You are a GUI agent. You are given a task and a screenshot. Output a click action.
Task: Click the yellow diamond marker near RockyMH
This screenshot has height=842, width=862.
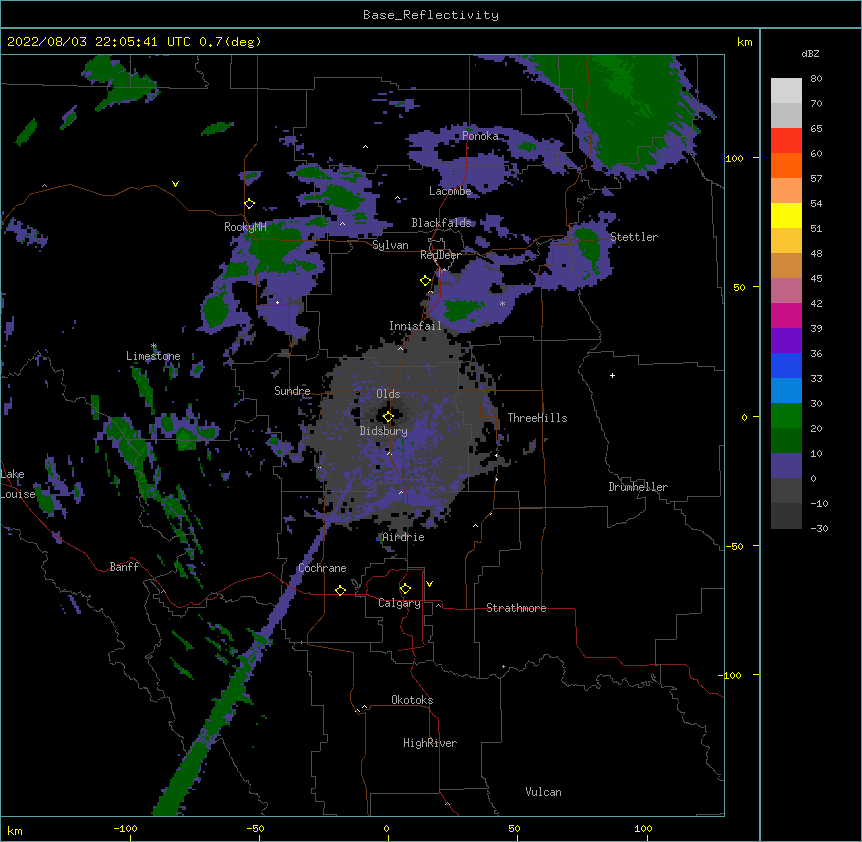[250, 204]
